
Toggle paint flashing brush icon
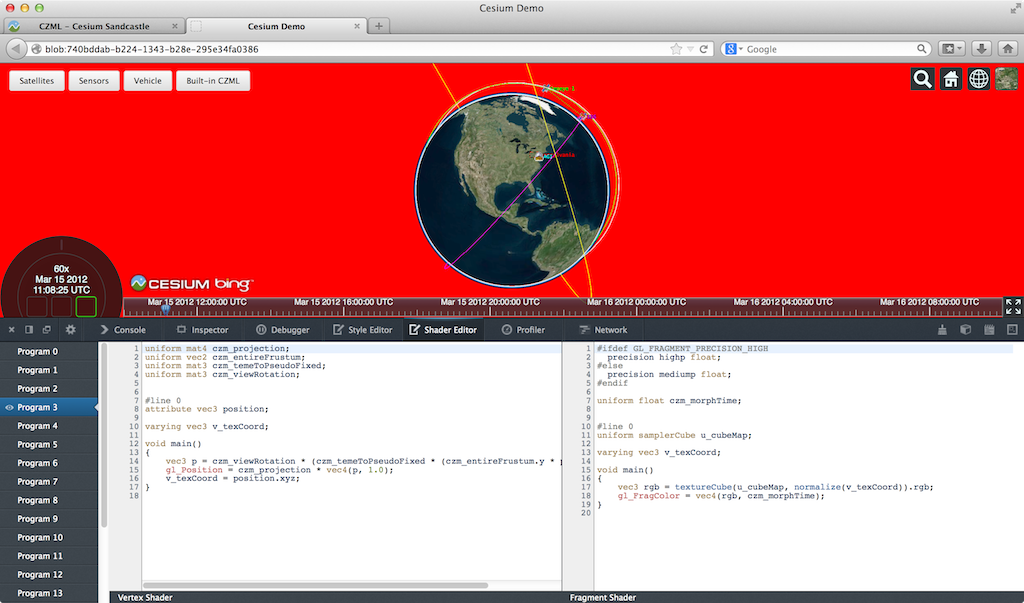click(942, 330)
